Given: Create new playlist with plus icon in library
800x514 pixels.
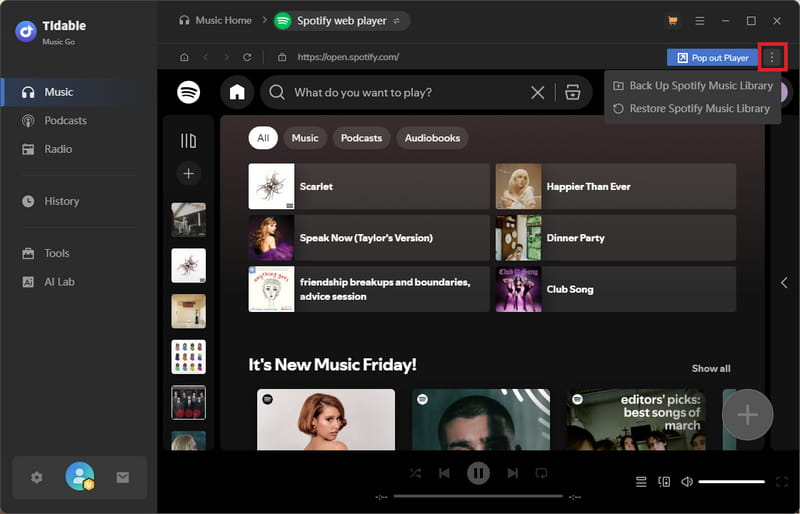Looking at the screenshot, I should [188, 174].
